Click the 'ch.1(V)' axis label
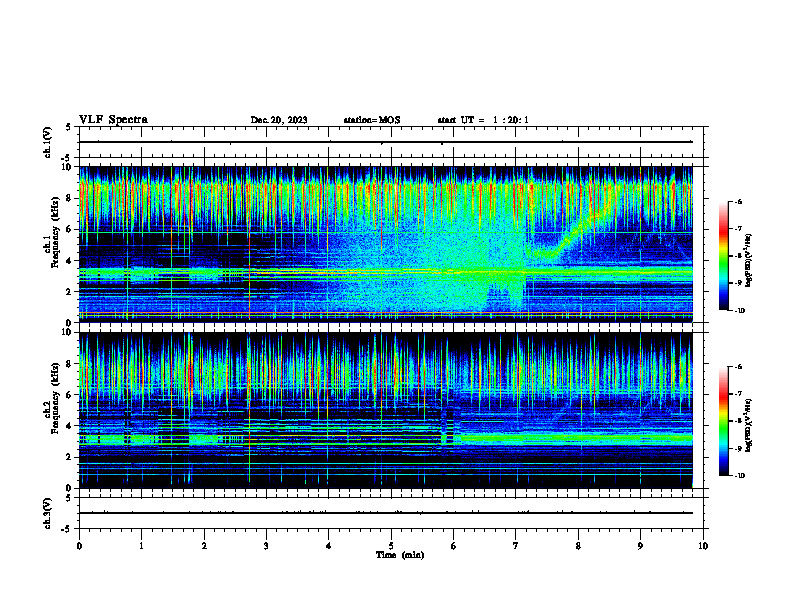This screenshot has height=612, width=792. (48, 142)
